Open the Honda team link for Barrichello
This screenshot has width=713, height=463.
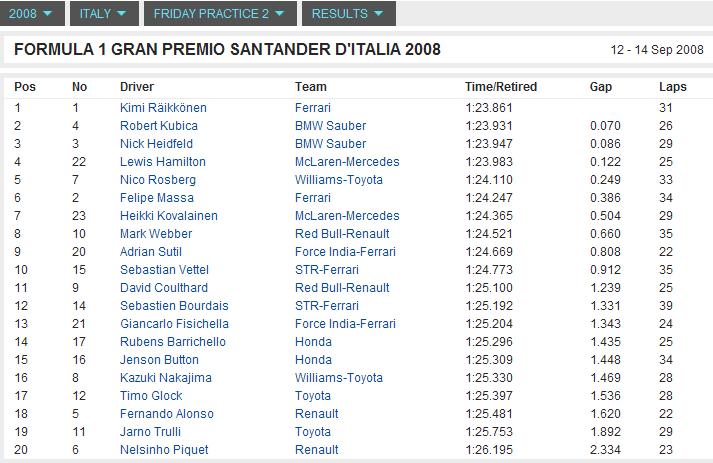(x=312, y=342)
